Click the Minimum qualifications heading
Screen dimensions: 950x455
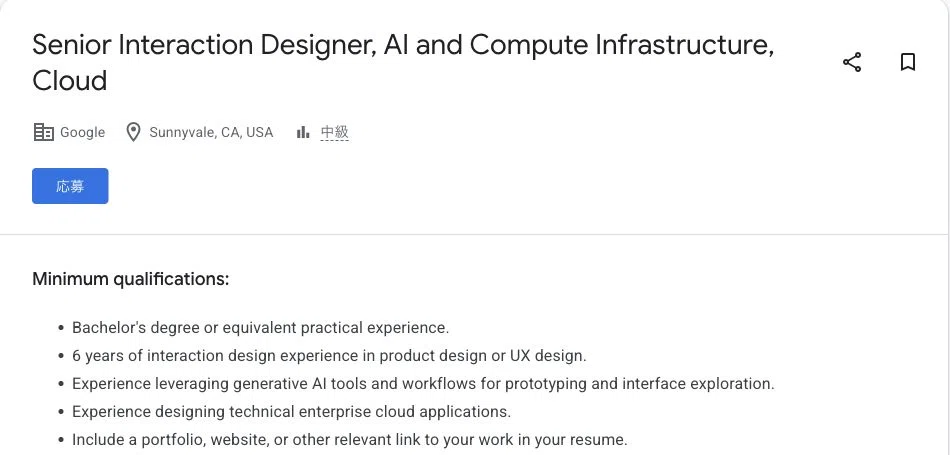pyautogui.click(x=131, y=279)
